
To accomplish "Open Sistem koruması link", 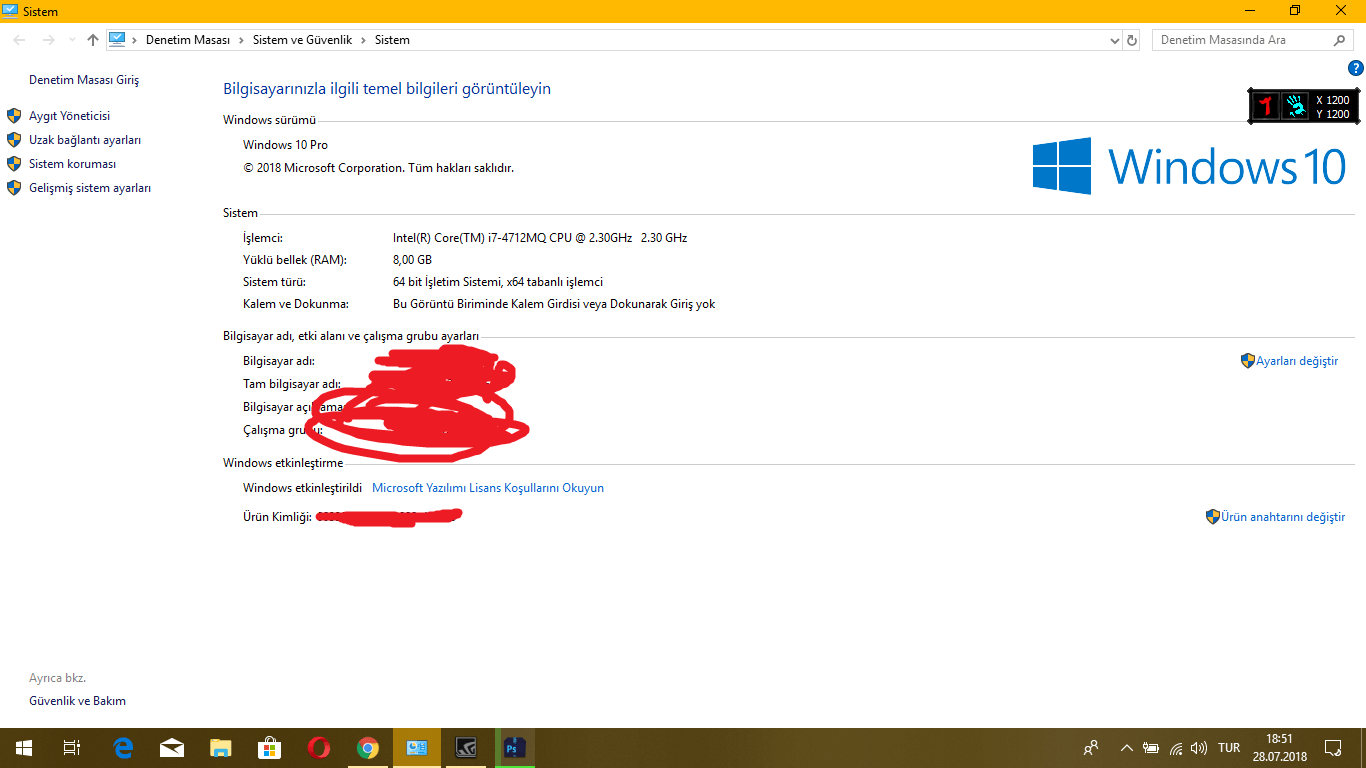I will click(x=72, y=164).
